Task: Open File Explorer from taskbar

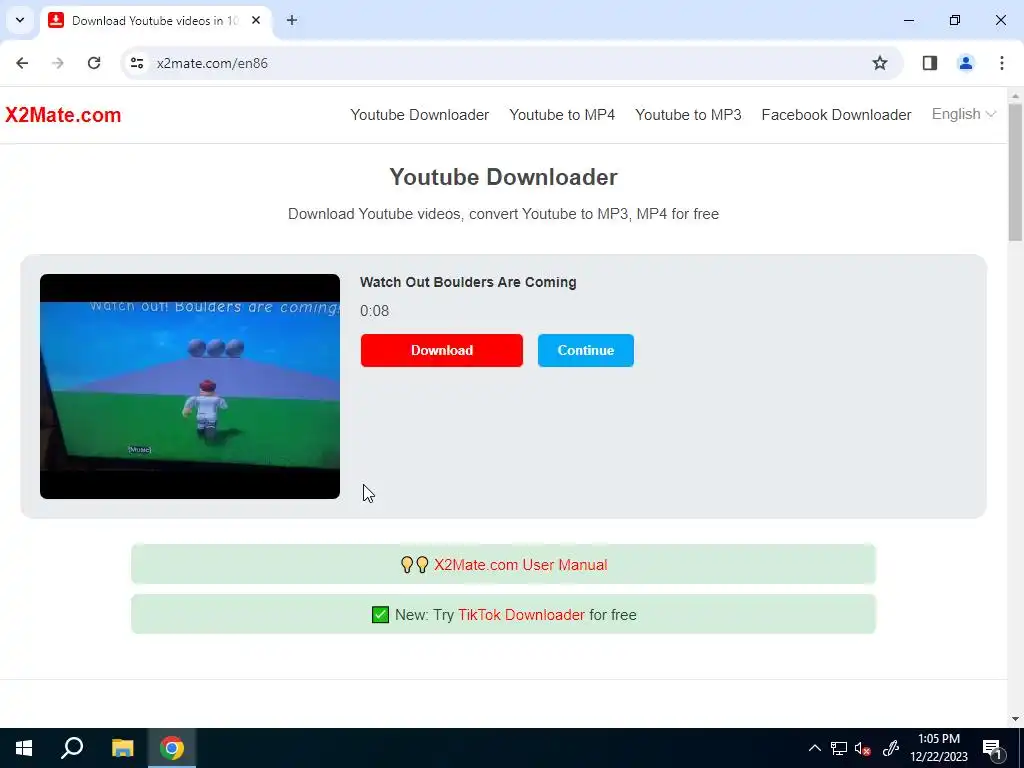Action: (x=122, y=748)
